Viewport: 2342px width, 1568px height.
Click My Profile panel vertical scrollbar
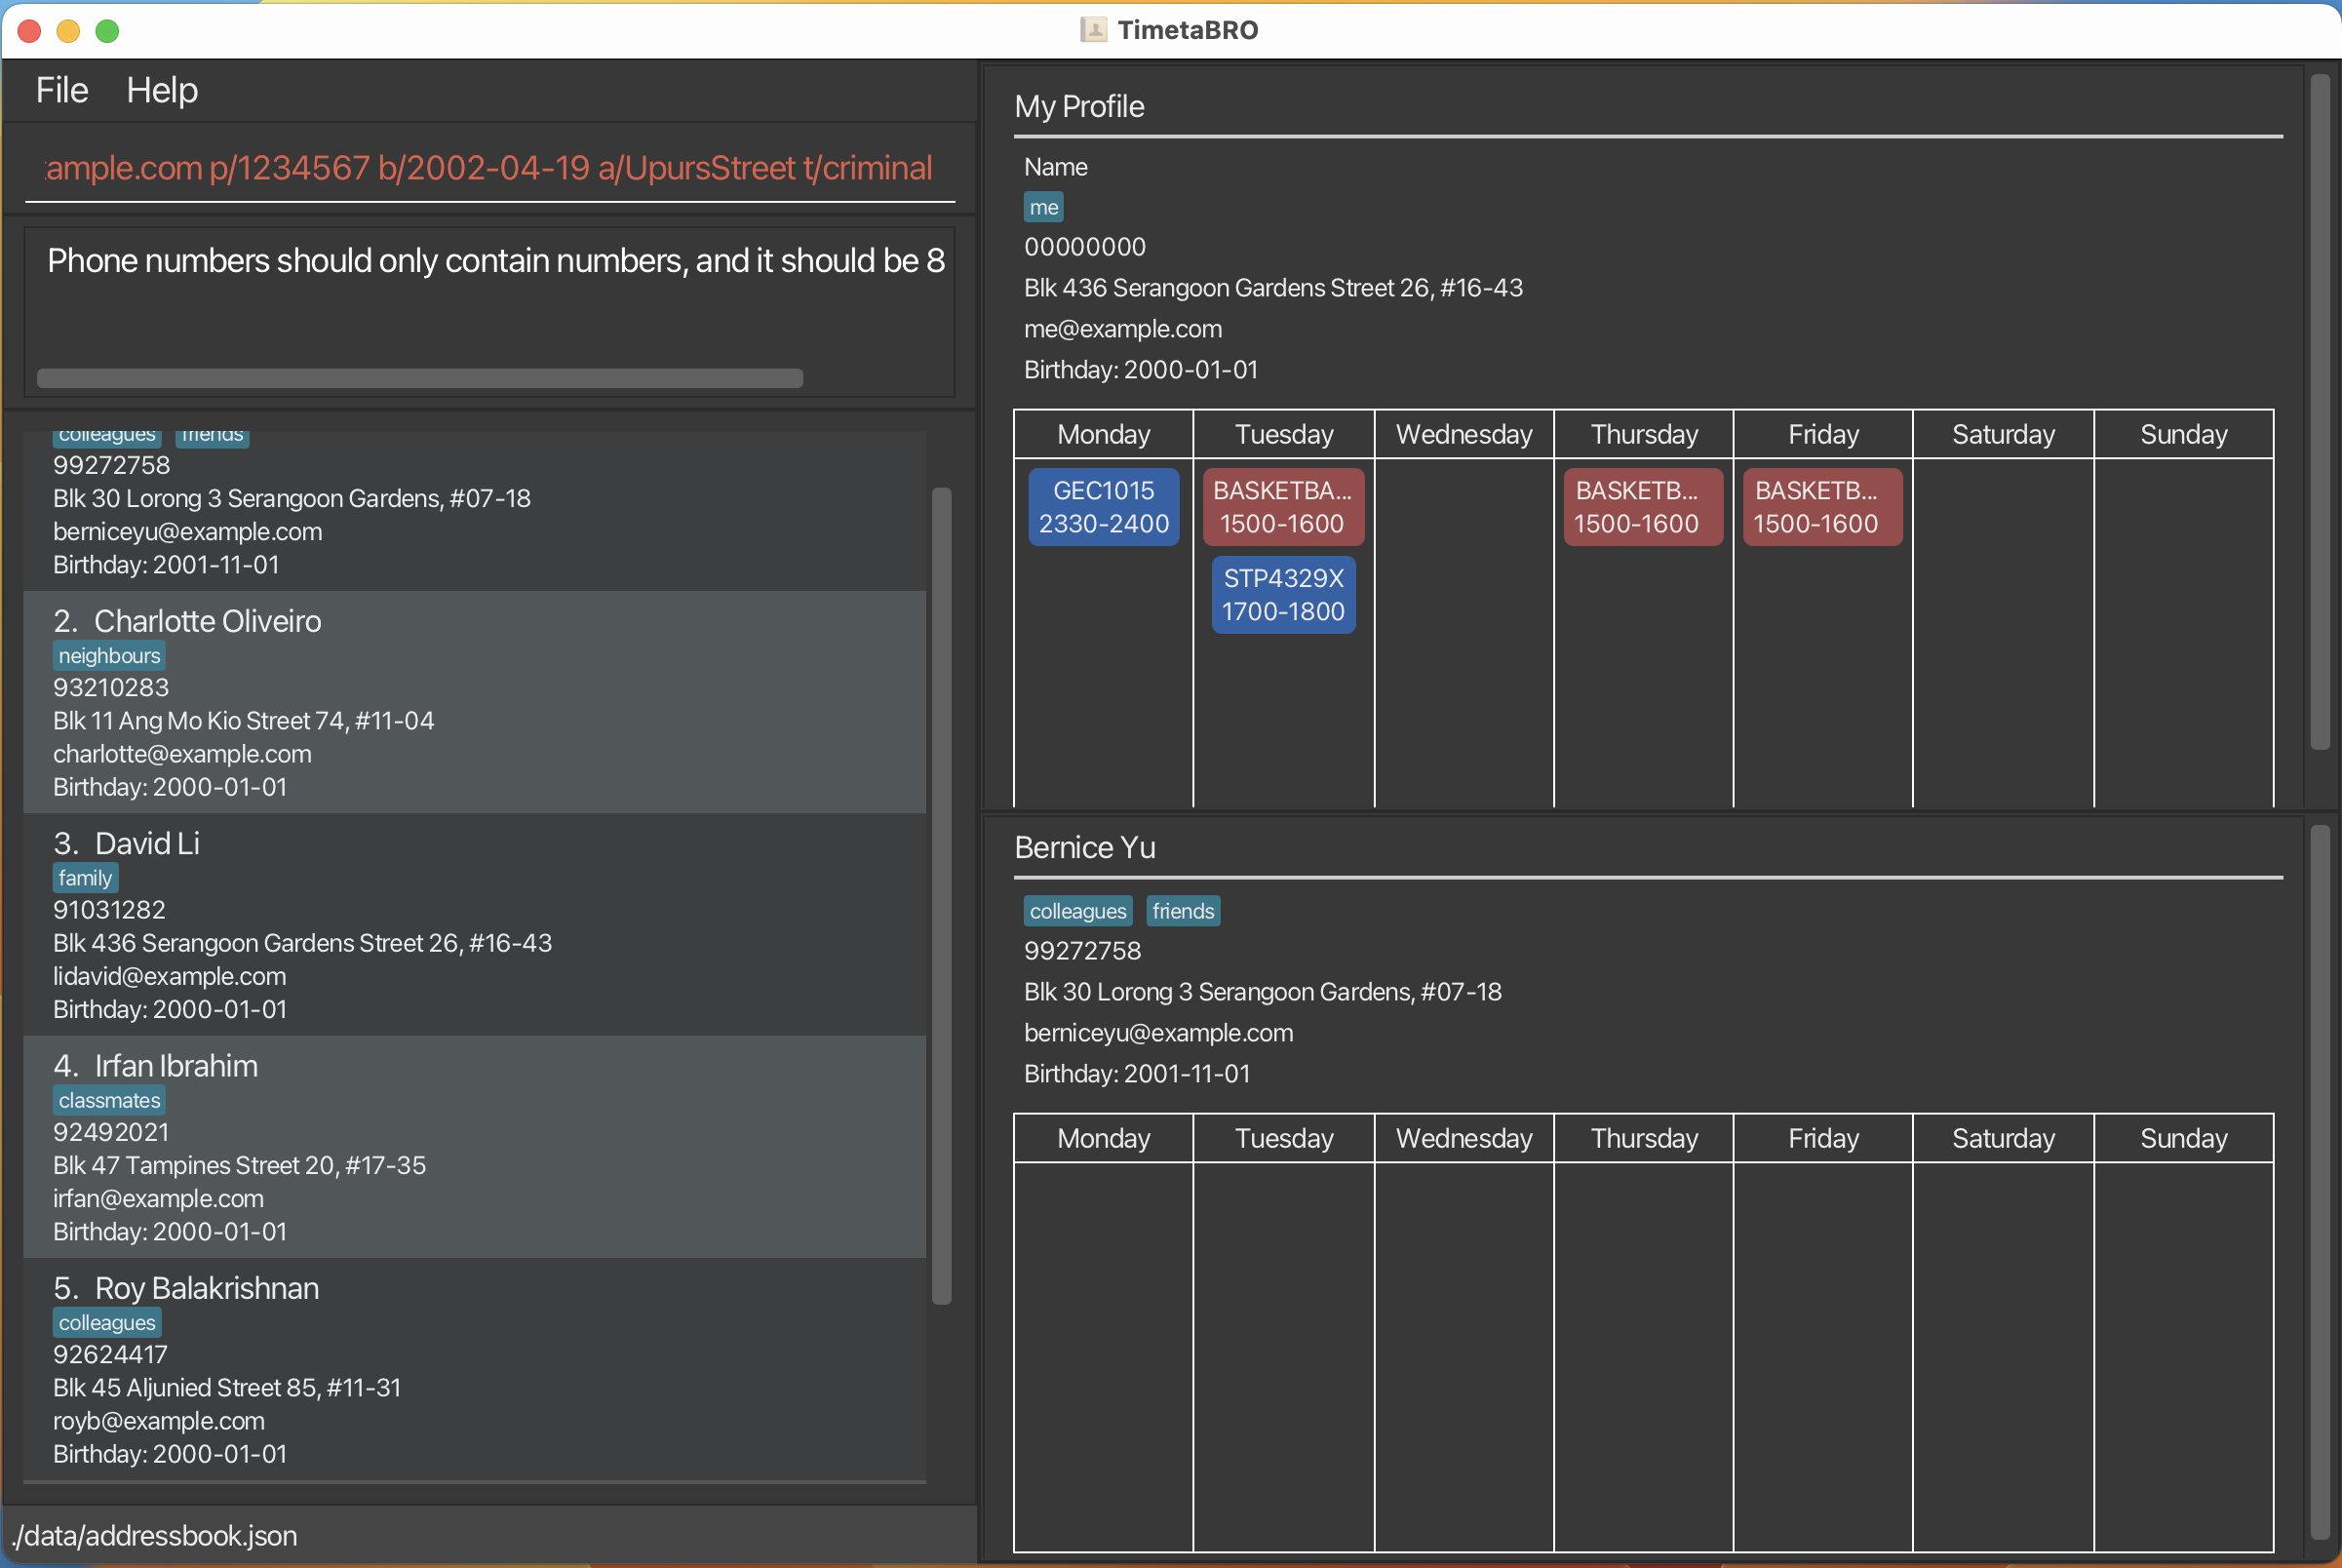(x=2320, y=410)
